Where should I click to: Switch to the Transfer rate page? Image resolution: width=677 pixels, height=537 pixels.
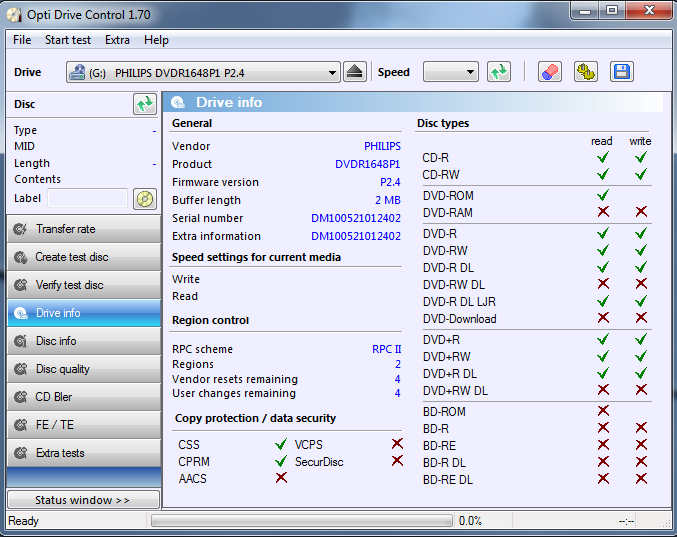(x=84, y=229)
